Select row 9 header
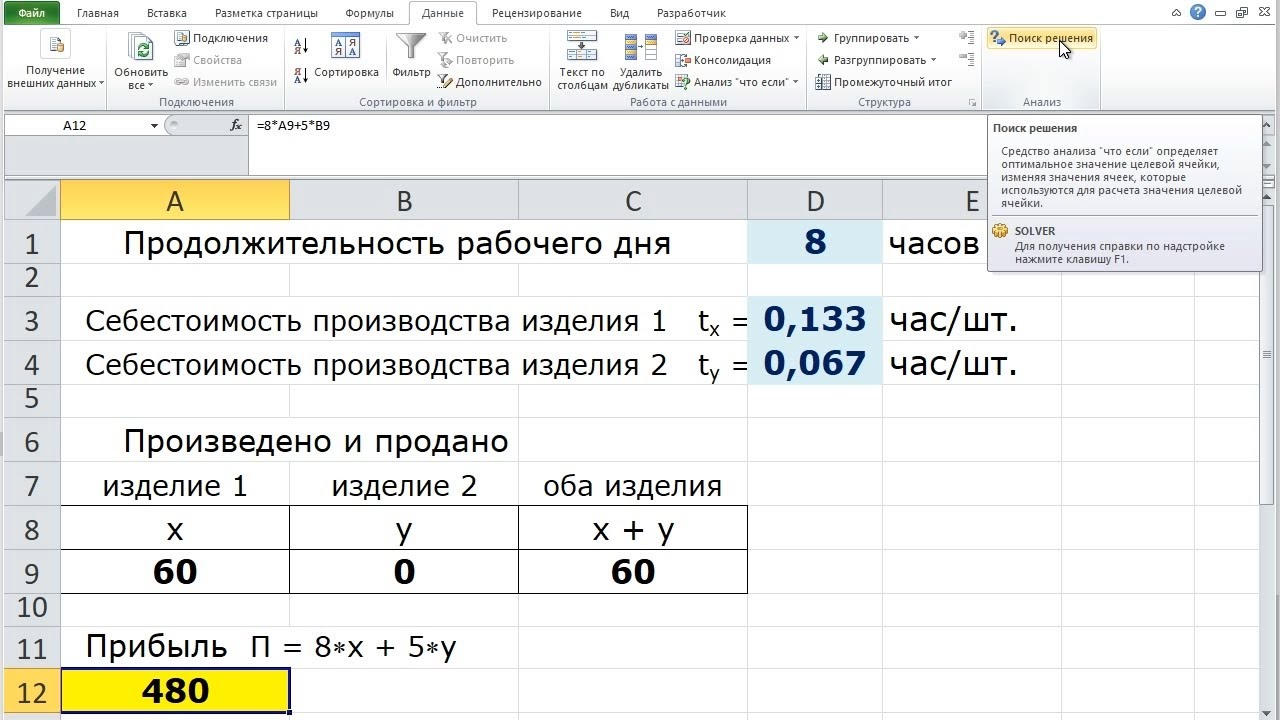This screenshot has width=1280, height=720. pyautogui.click(x=31, y=572)
